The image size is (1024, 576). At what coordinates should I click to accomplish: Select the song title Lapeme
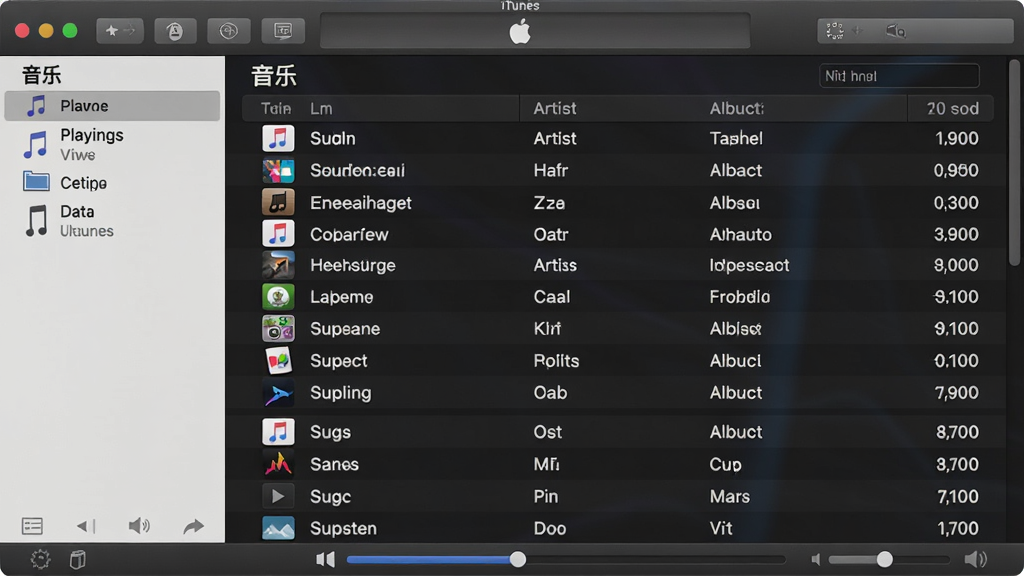342,296
